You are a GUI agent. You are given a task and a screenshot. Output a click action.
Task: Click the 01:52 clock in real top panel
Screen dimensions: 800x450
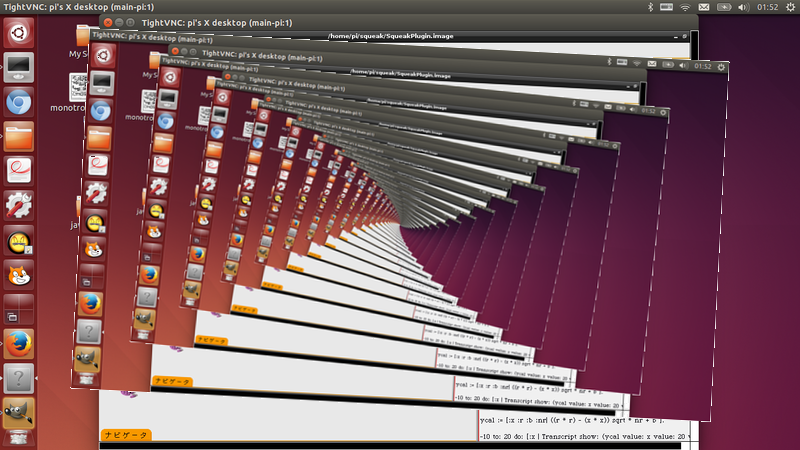coord(767,7)
